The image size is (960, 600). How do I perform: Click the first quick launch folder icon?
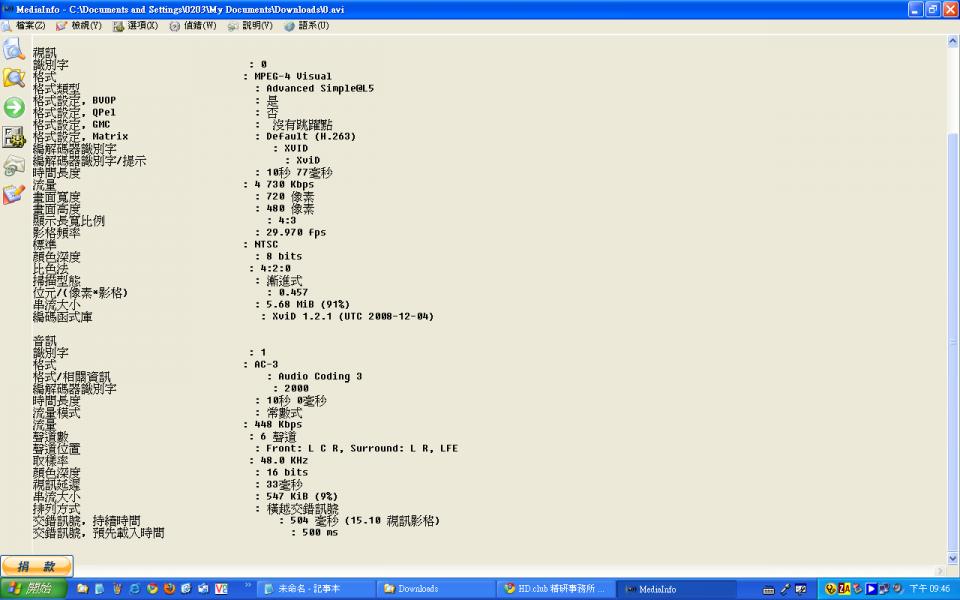[x=82, y=589]
